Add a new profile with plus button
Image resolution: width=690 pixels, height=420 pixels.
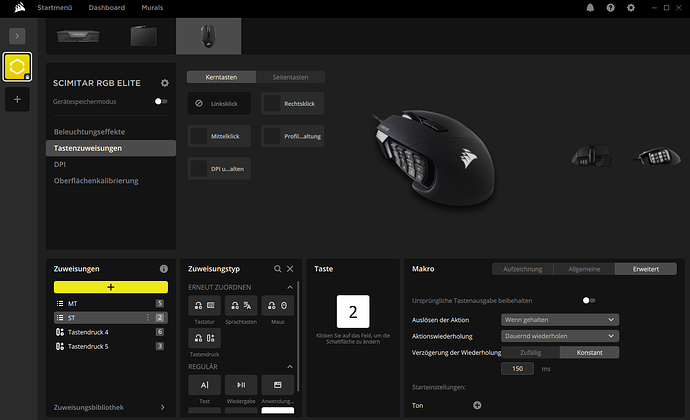coord(17,99)
